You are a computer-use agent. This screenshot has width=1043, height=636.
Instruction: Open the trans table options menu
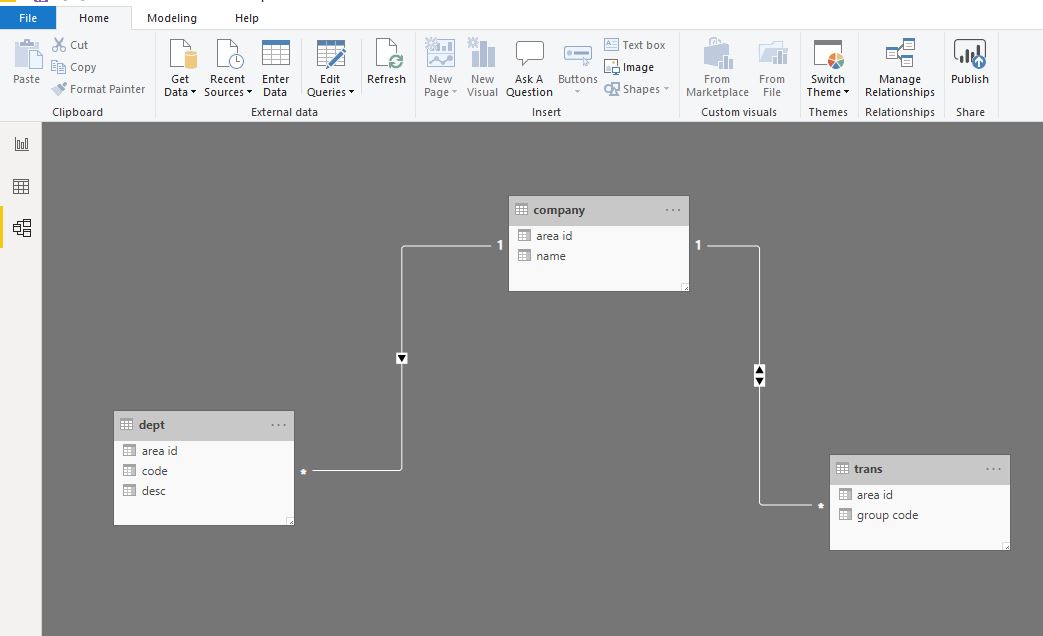993,469
